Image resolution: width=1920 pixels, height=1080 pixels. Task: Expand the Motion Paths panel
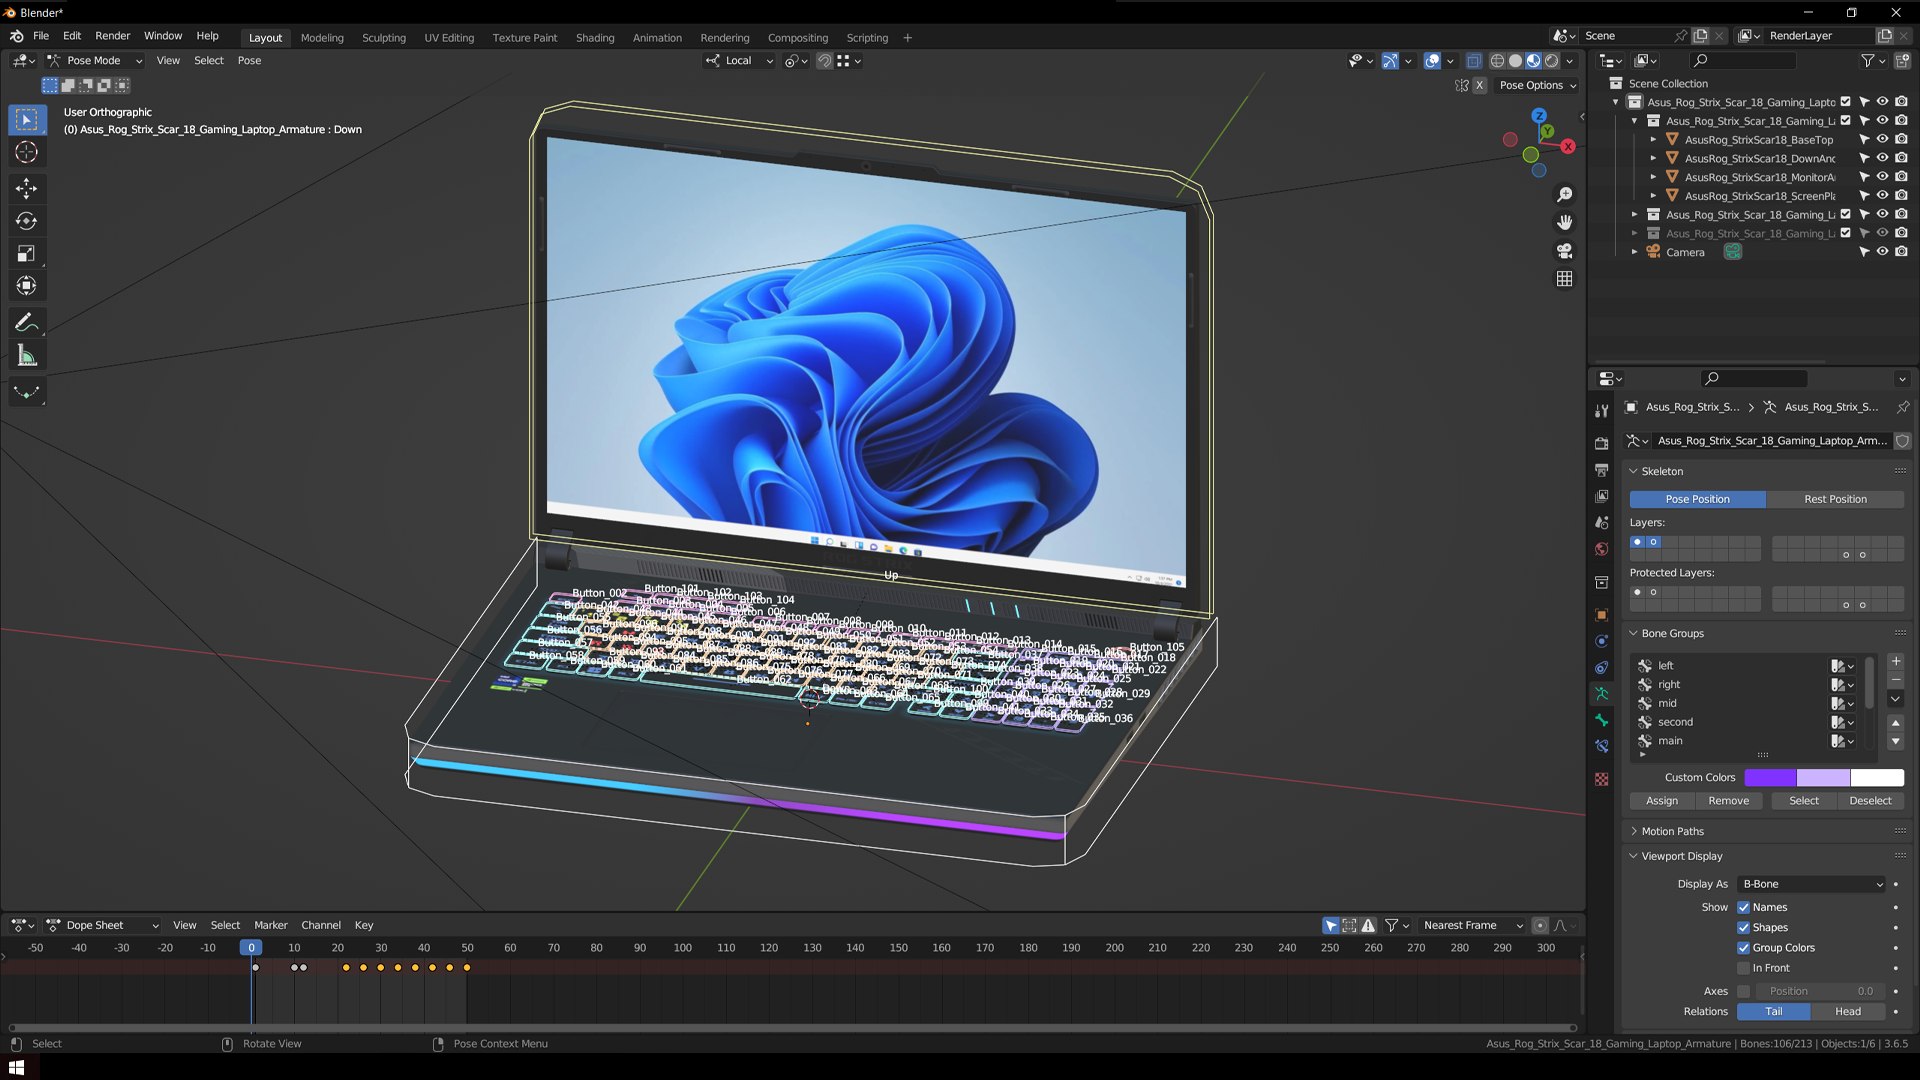pyautogui.click(x=1634, y=832)
